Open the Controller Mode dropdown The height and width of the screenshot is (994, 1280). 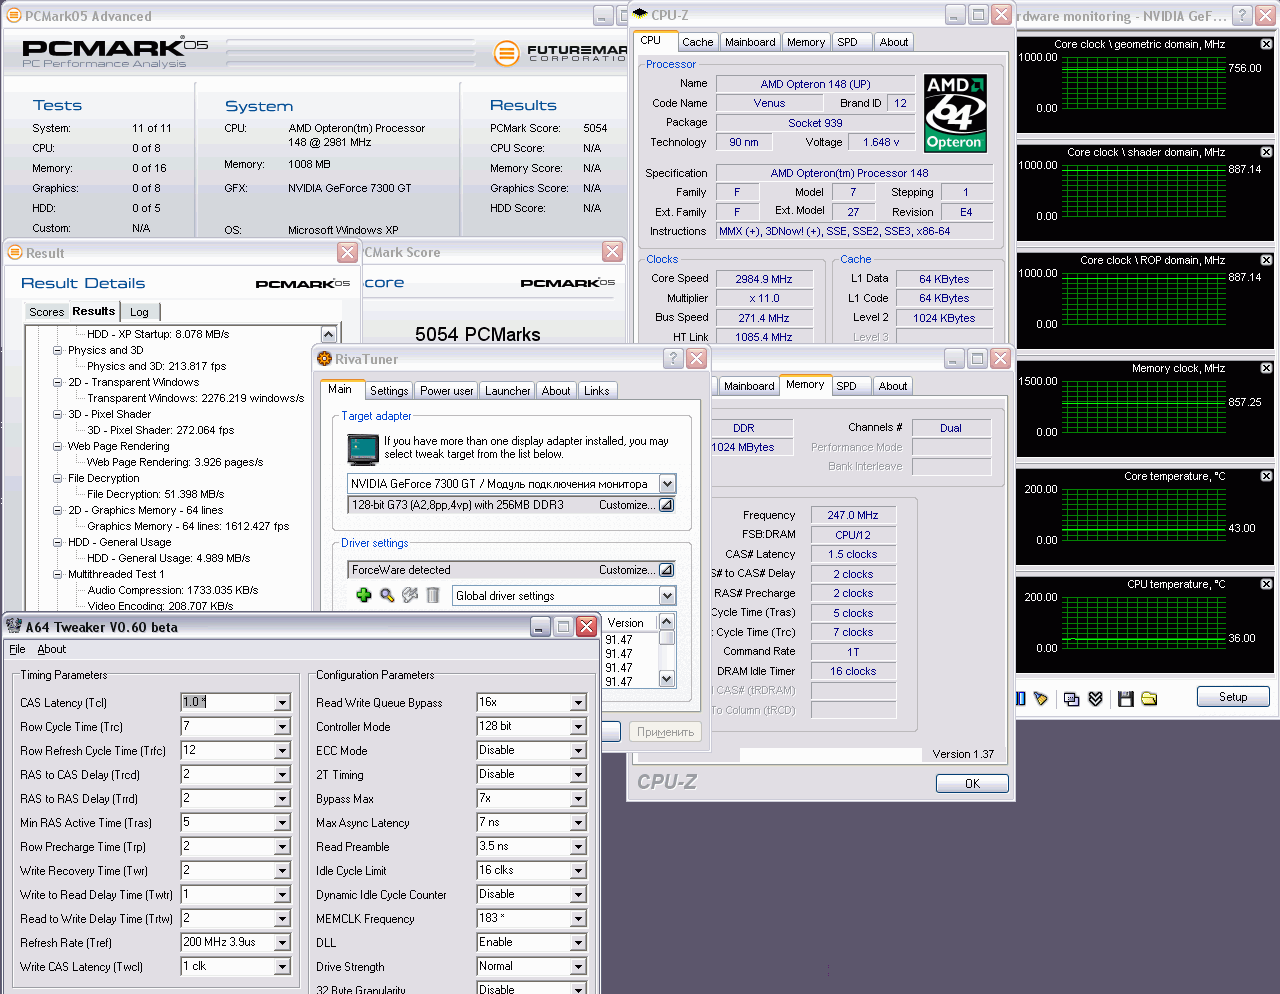coord(578,727)
